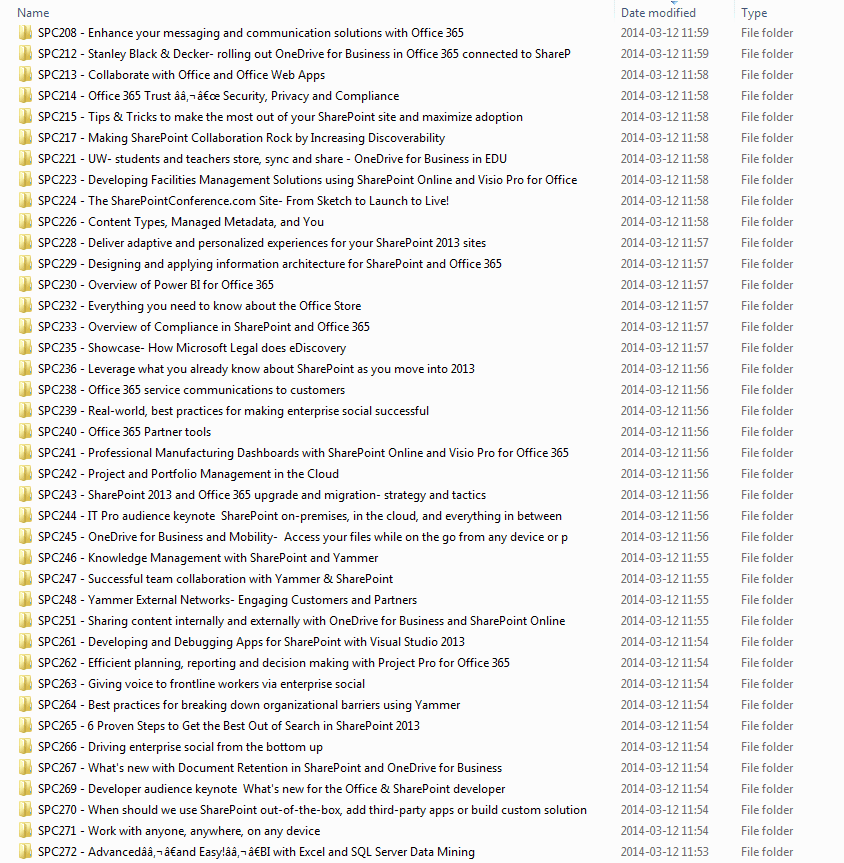Click the folder icon for SPC233
Screen dimensions: 844x863
point(25,327)
